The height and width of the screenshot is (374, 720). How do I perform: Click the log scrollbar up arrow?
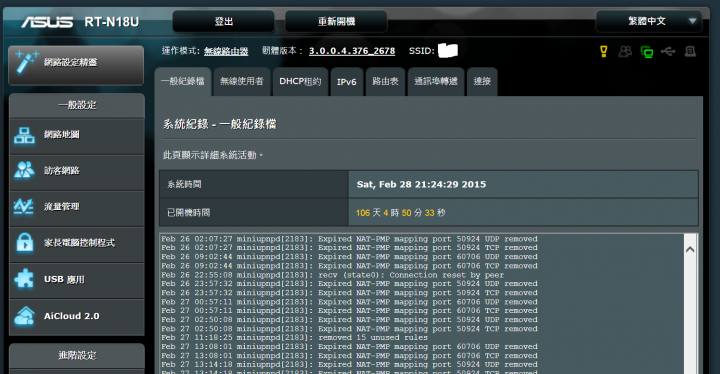tap(690, 249)
